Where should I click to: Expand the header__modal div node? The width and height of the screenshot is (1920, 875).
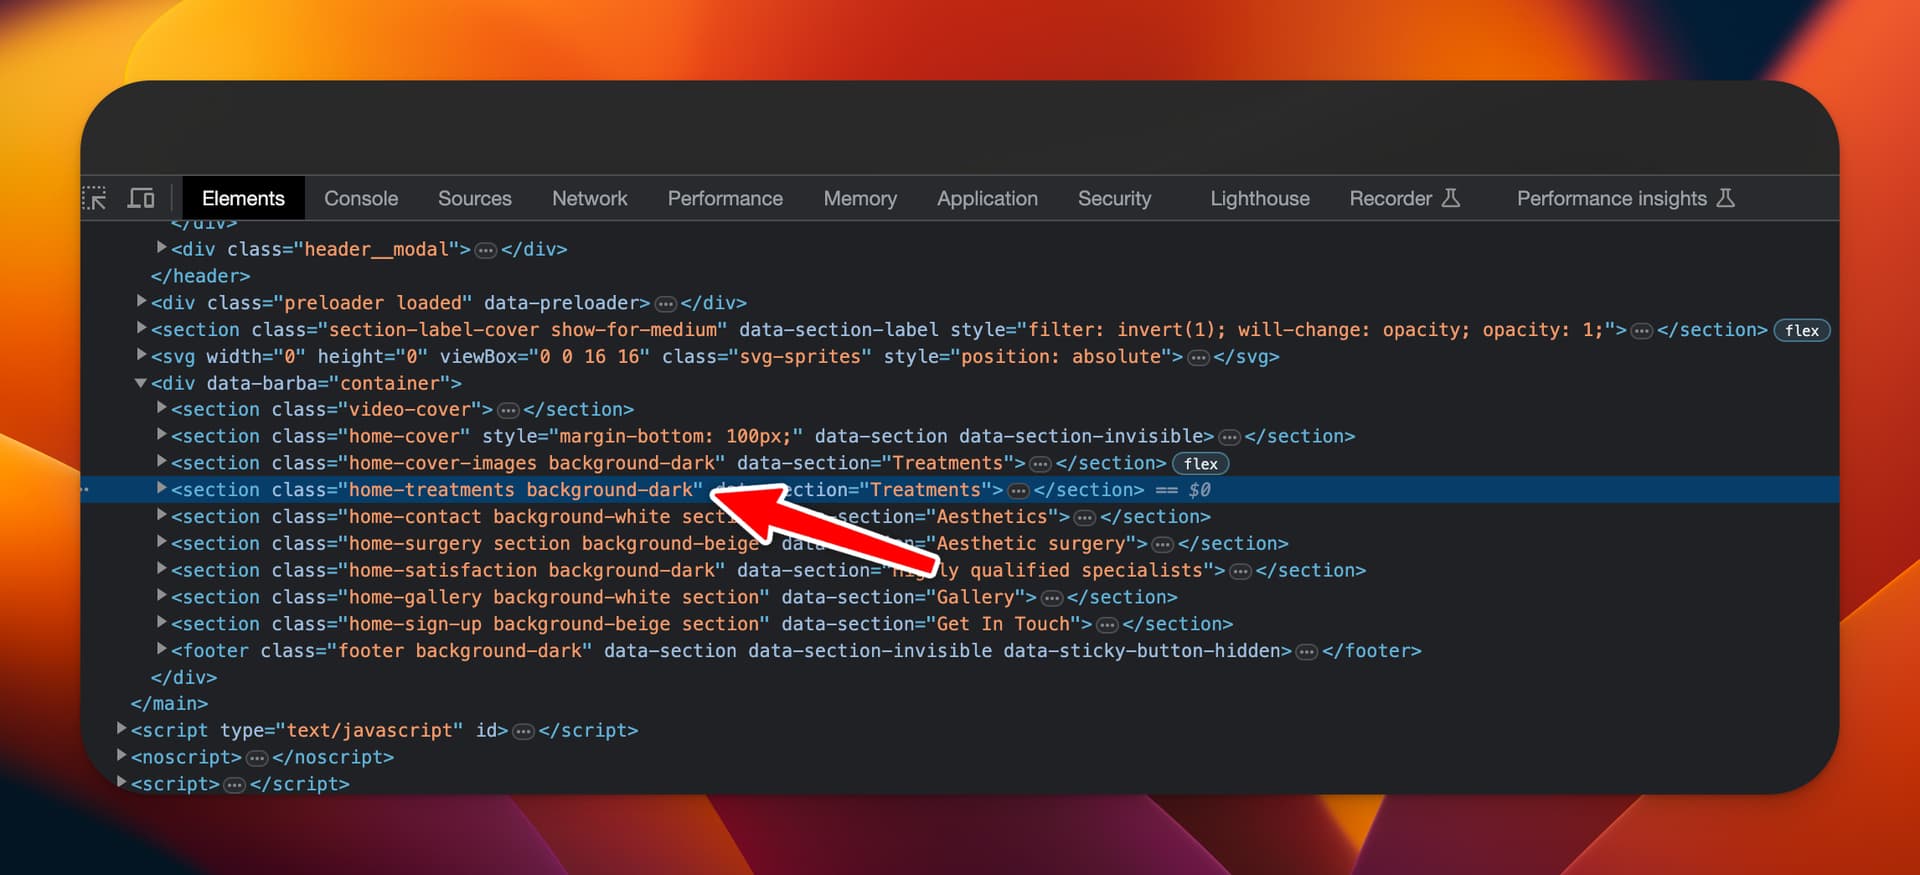coord(162,247)
